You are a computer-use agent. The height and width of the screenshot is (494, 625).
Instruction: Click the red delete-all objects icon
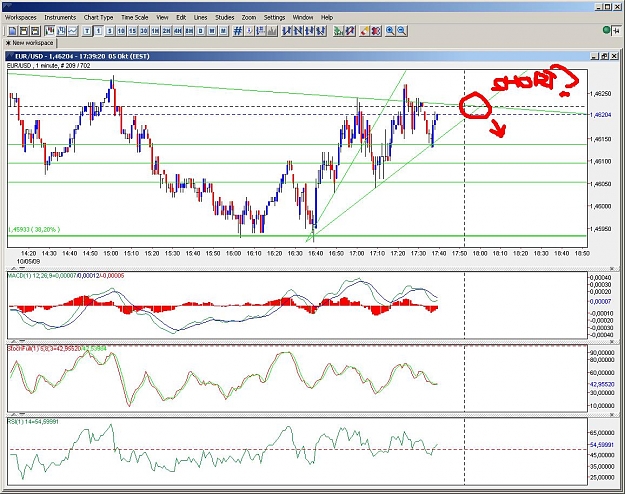click(375, 31)
